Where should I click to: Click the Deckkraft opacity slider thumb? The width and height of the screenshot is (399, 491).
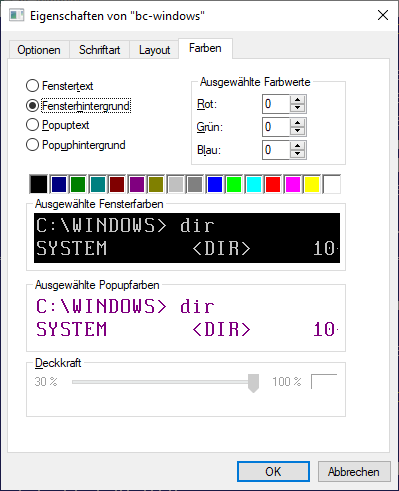click(253, 383)
